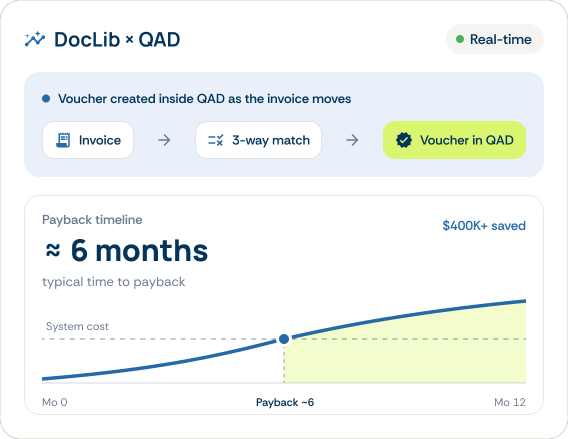Click the invoice document icon
The image size is (568, 439).
(x=63, y=140)
